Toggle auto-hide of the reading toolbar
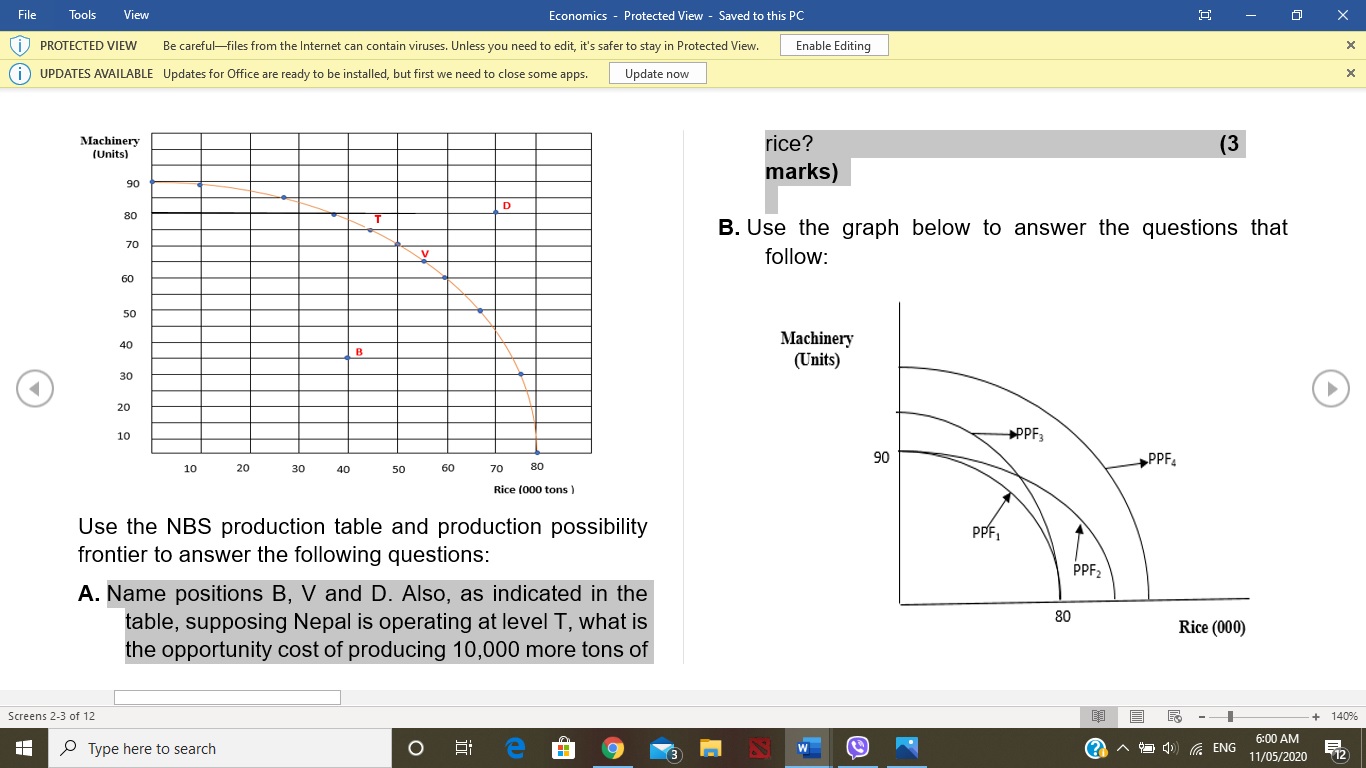 coord(1204,15)
